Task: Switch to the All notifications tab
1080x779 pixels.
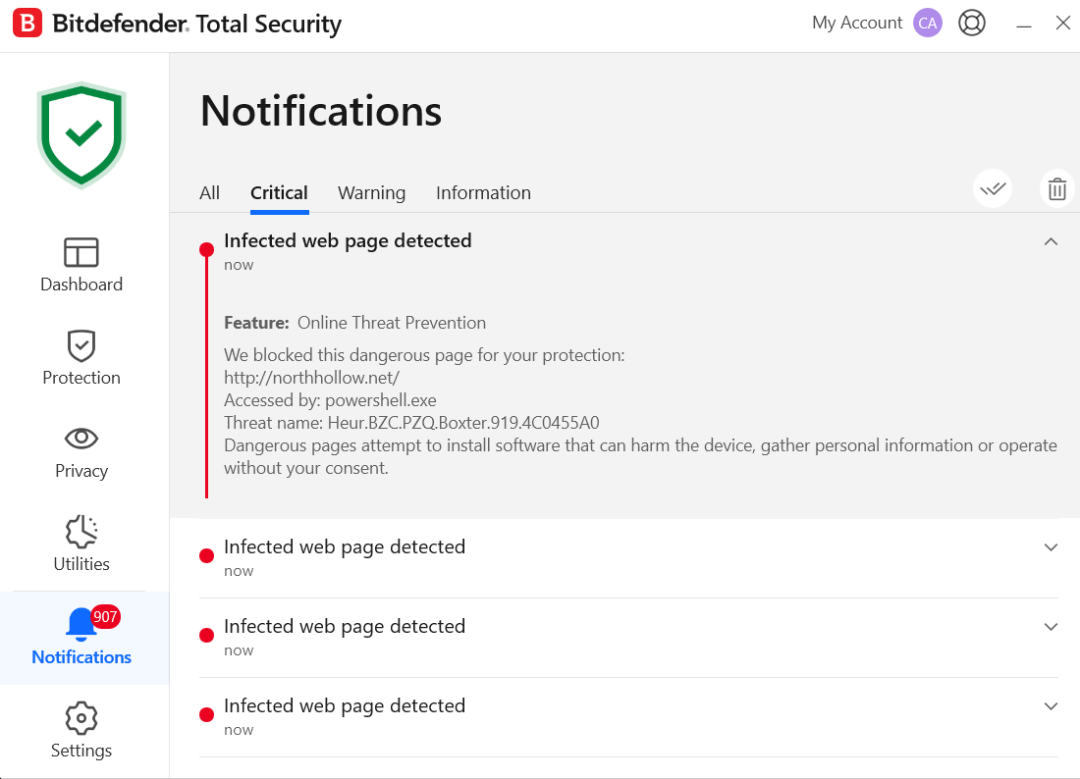Action: coord(209,193)
